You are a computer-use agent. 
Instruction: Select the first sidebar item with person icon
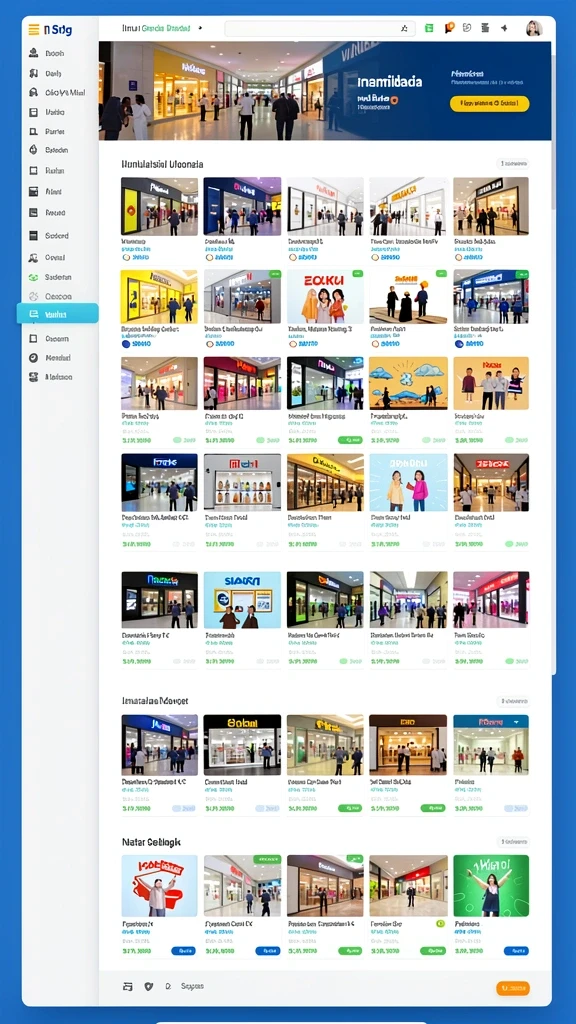[59, 54]
